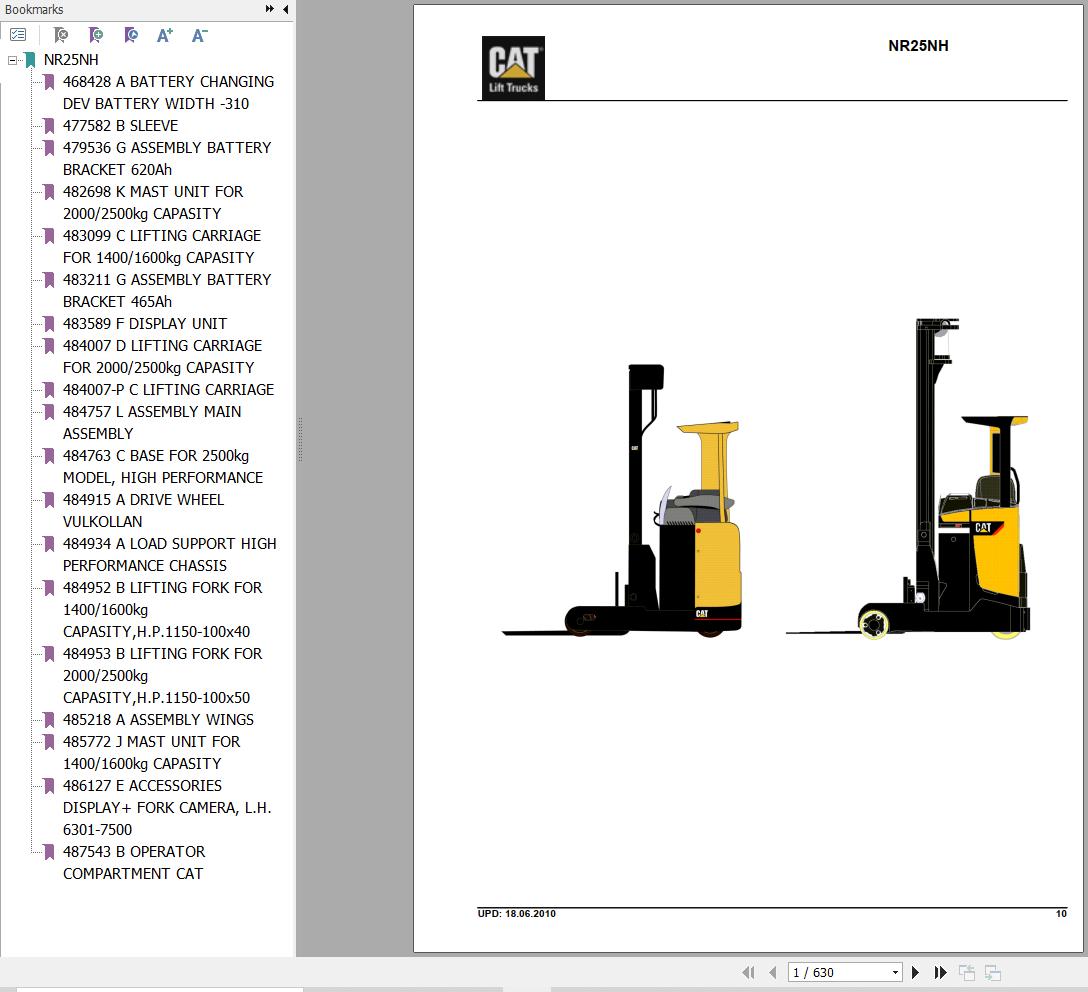Click the expand panel double-chevron icon
1088x992 pixels.
click(268, 8)
